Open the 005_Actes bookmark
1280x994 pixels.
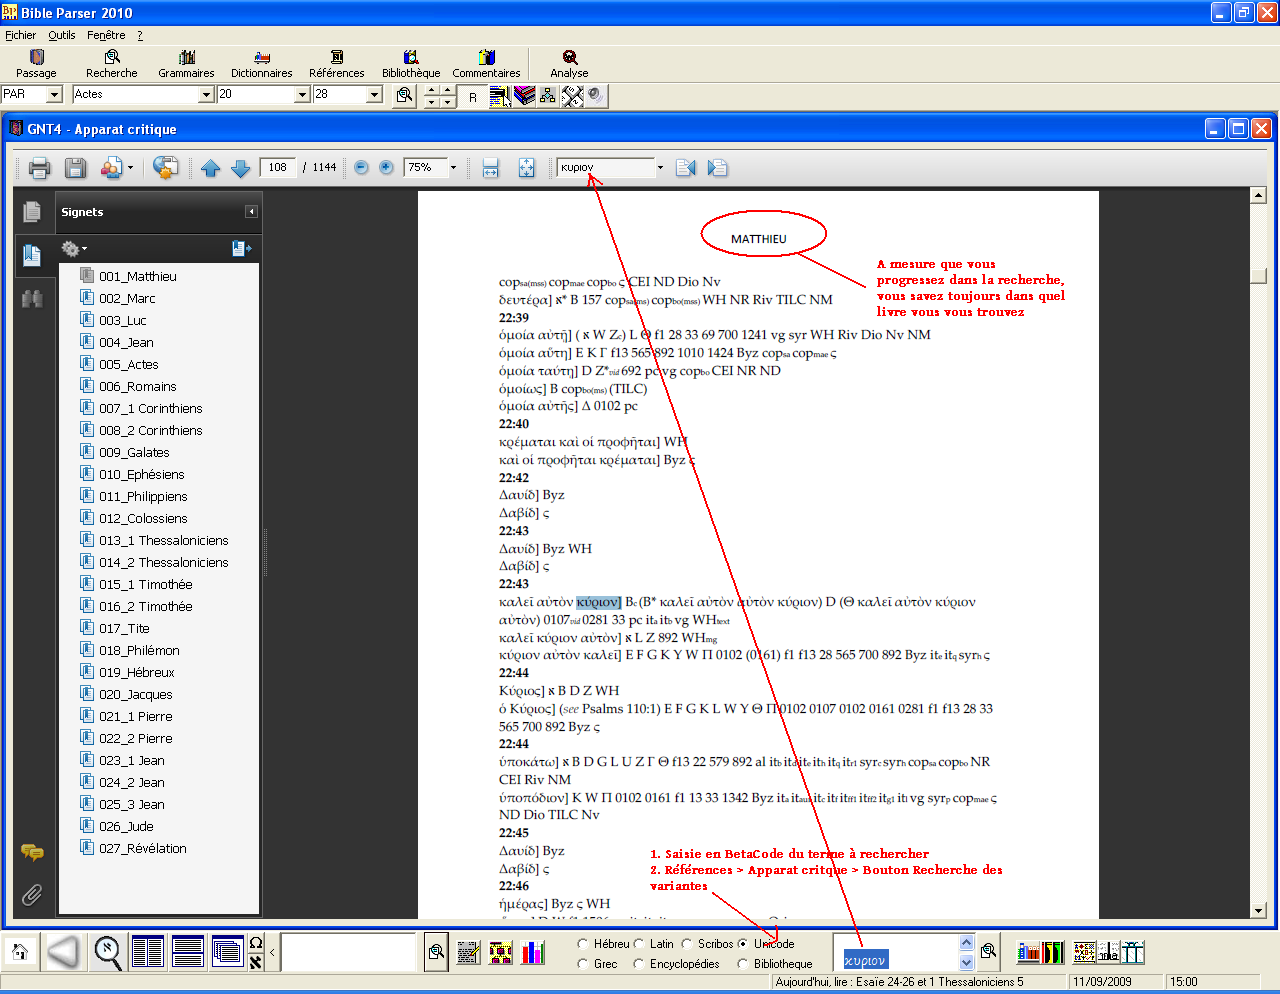[128, 364]
